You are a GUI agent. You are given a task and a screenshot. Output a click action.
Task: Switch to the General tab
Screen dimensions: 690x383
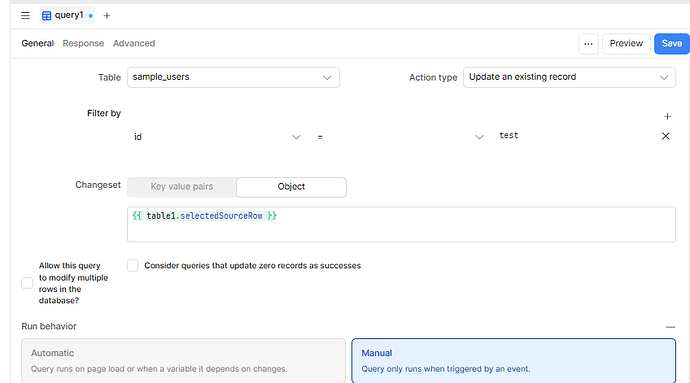38,43
